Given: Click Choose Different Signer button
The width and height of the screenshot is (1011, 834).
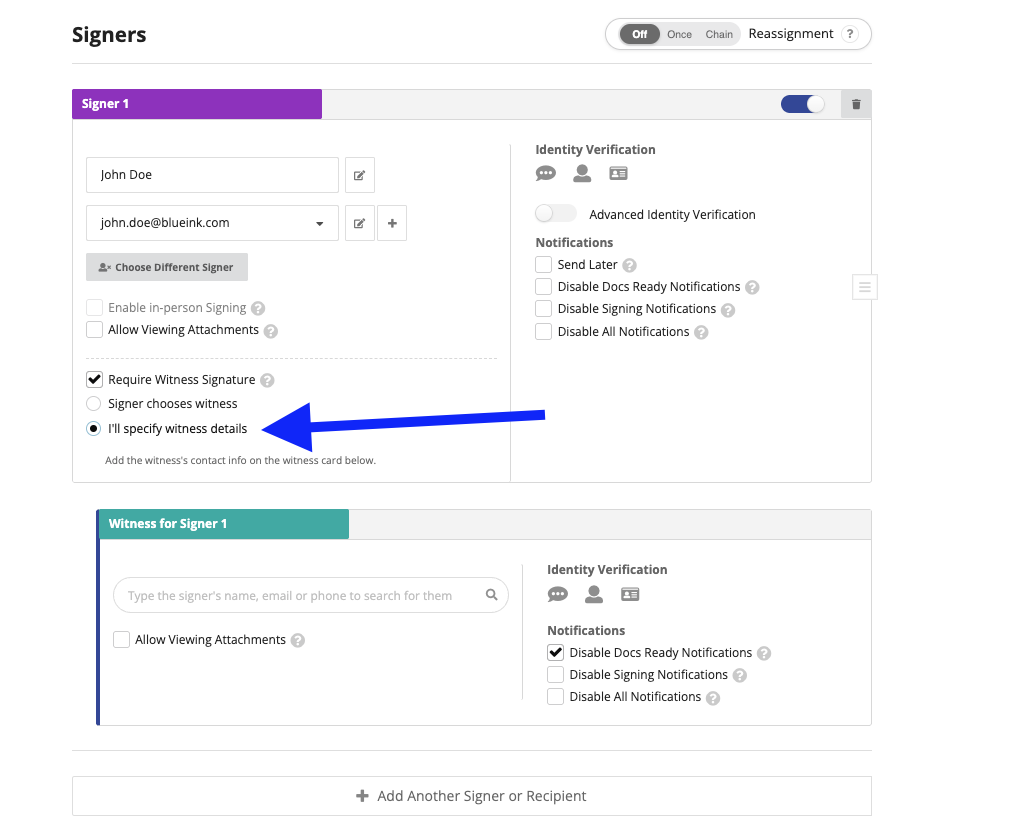Looking at the screenshot, I should coord(167,267).
